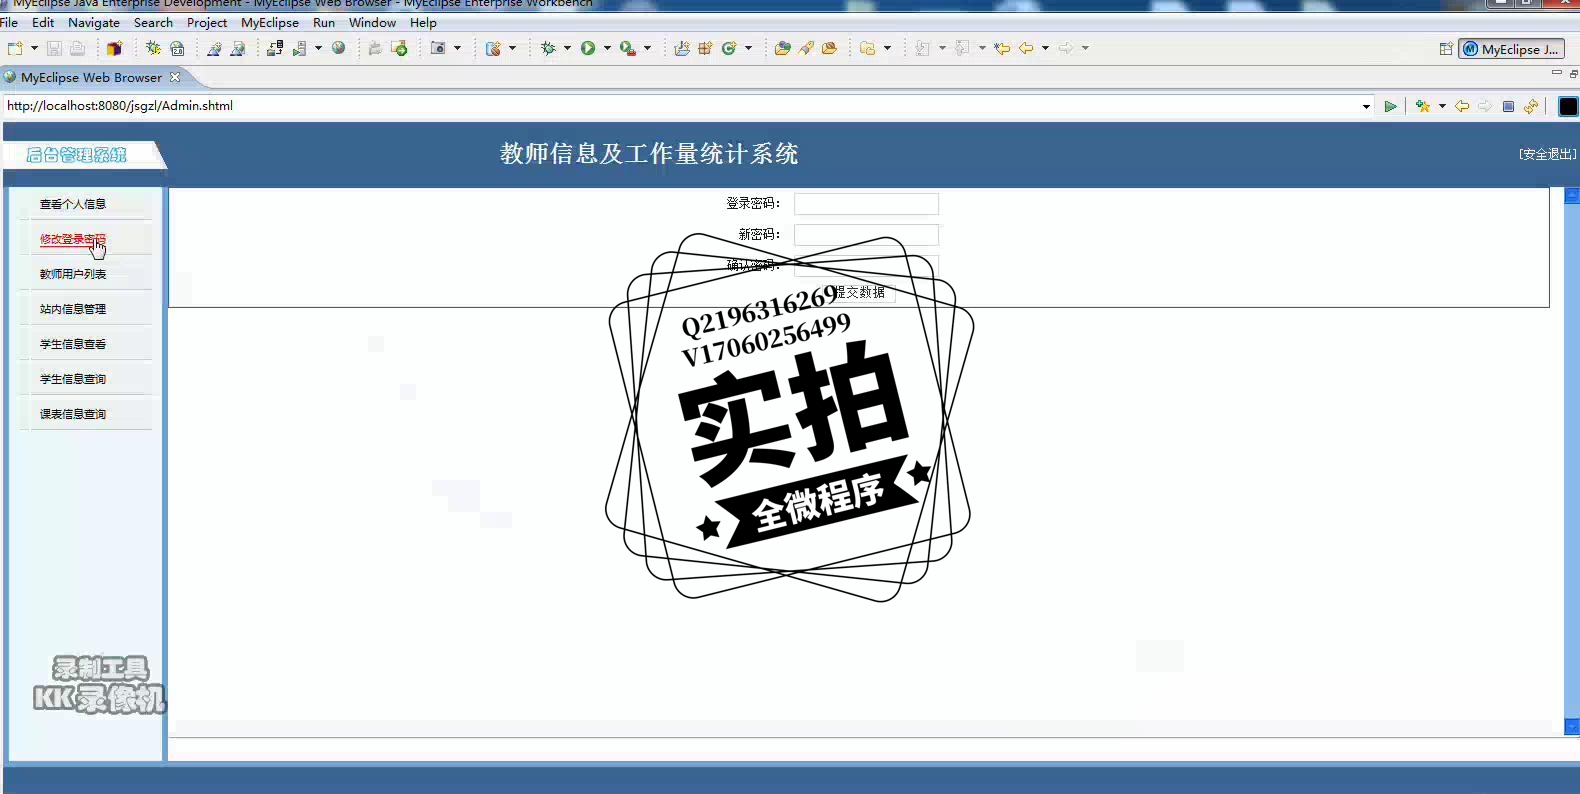Image resolution: width=1580 pixels, height=794 pixels.
Task: Expand the New file dropdown arrow
Action: (x=34, y=48)
